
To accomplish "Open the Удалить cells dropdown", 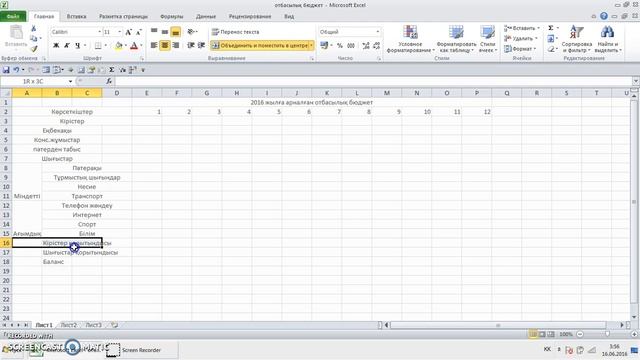I will point(520,38).
